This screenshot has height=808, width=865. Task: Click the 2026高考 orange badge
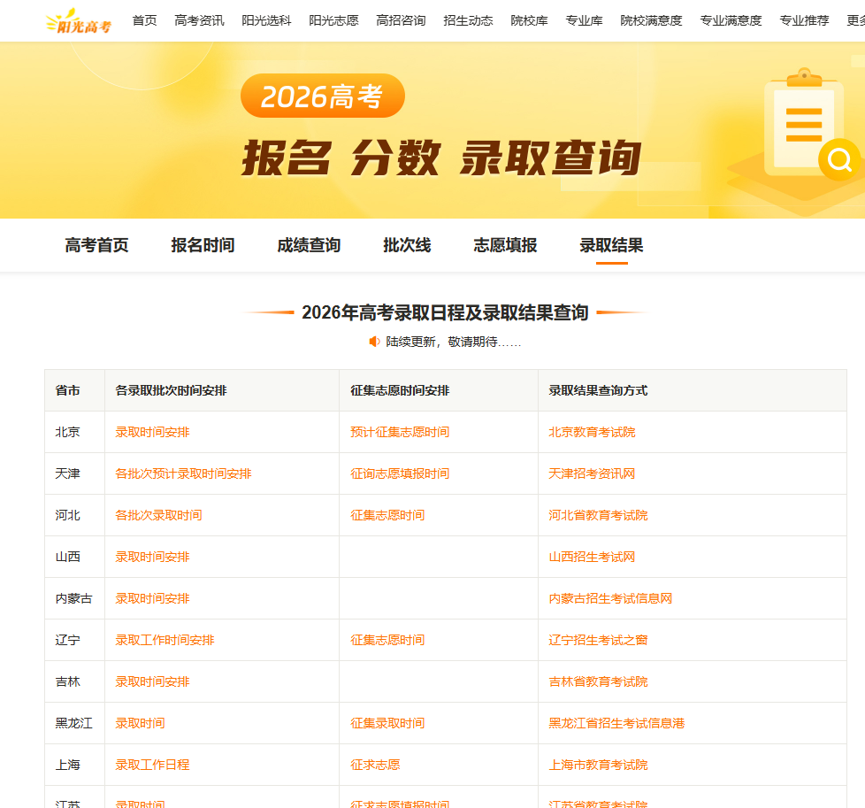click(323, 96)
